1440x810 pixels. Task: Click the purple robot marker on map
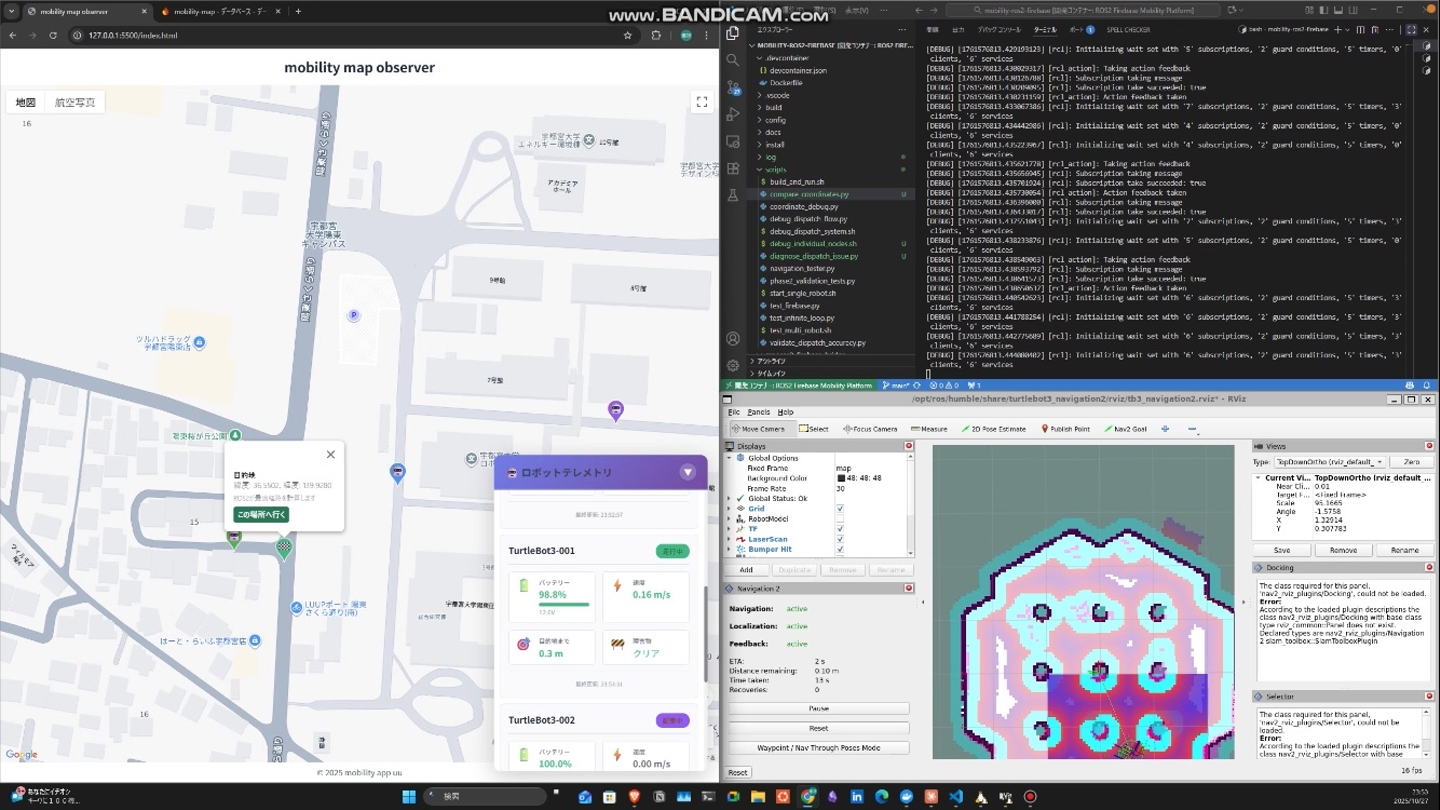pyautogui.click(x=616, y=410)
